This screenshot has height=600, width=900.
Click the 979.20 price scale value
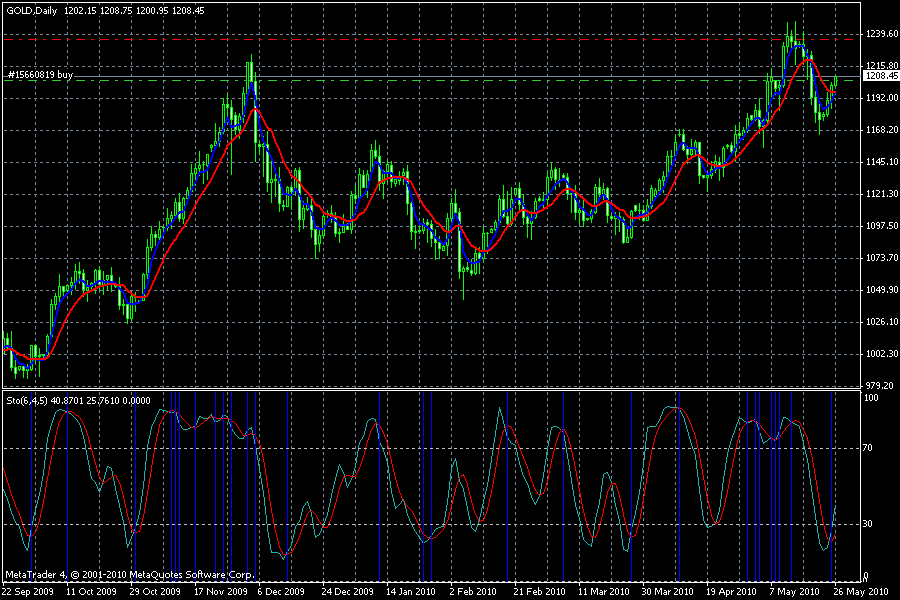(x=879, y=386)
